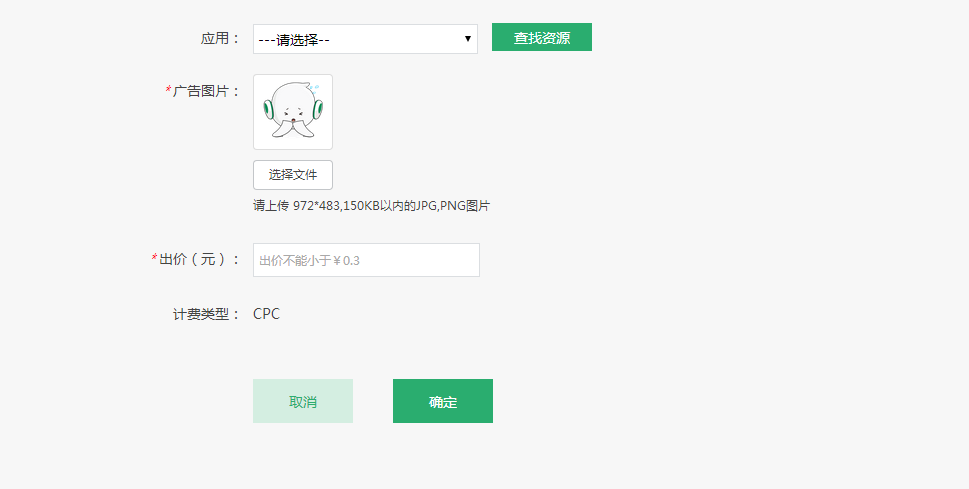Select the CPC billing type text
This screenshot has height=489, width=969.
coord(266,314)
